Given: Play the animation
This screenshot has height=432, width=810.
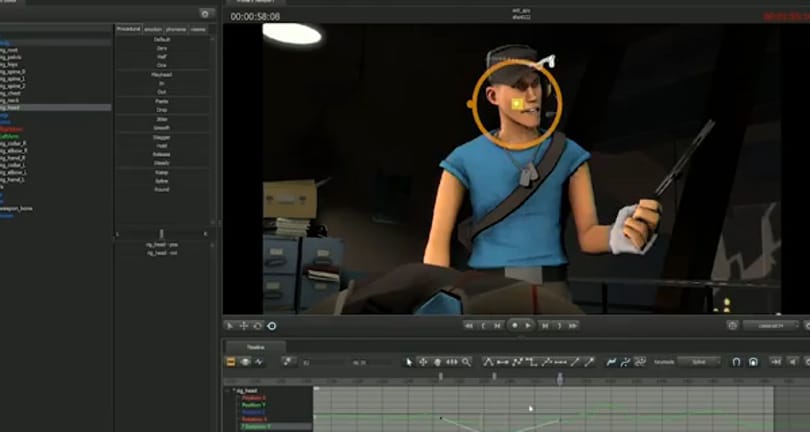Looking at the screenshot, I should 528,325.
